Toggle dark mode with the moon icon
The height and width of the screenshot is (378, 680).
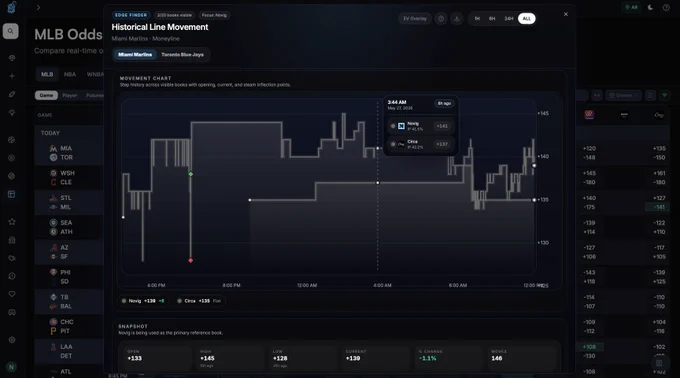pos(650,7)
